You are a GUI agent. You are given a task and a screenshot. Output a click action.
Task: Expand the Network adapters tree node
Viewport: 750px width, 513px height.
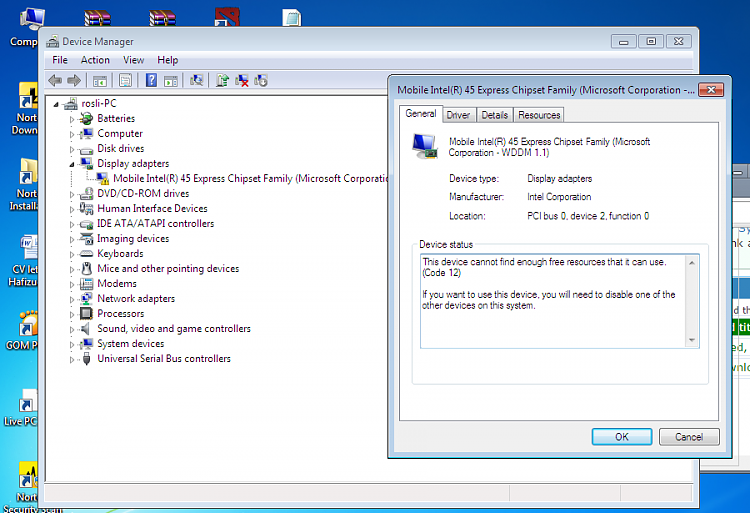[72, 299]
